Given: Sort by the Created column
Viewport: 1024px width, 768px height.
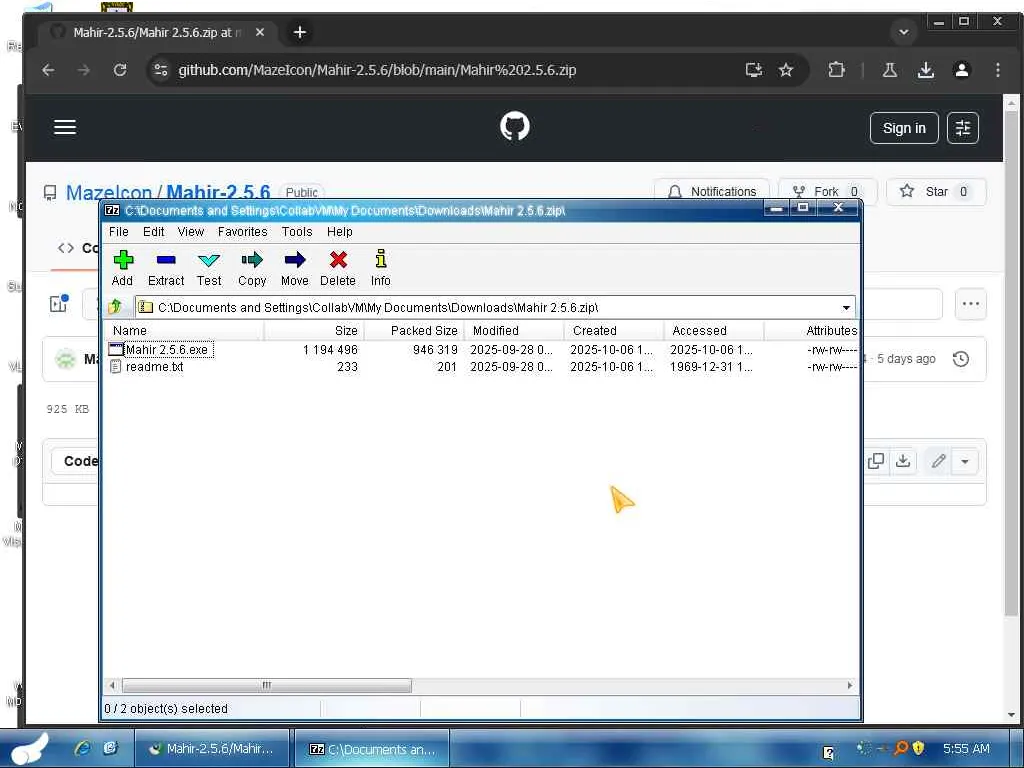Looking at the screenshot, I should coord(614,330).
